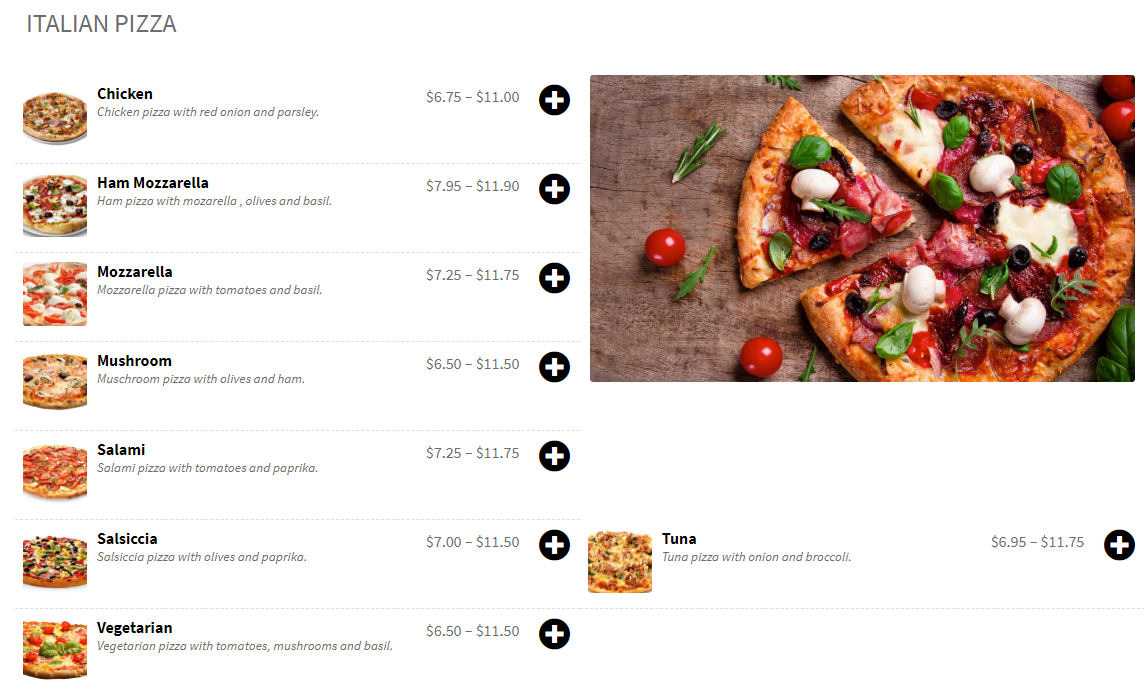
Task: Click the Chicken price range $6.75 – $11.00
Action: [472, 97]
